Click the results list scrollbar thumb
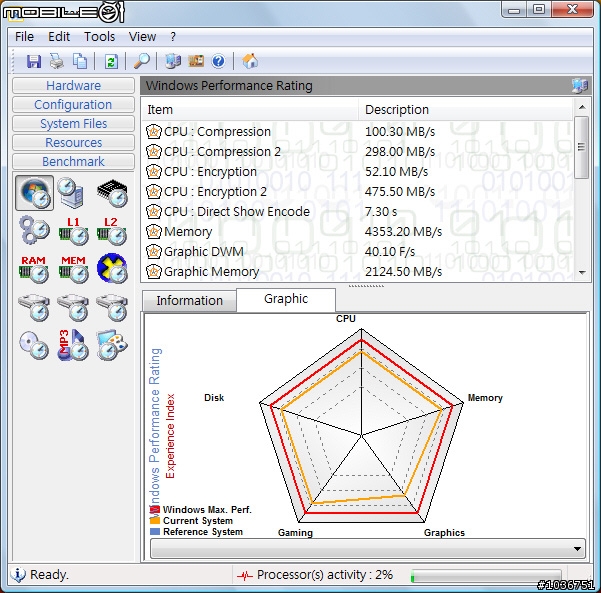 582,147
